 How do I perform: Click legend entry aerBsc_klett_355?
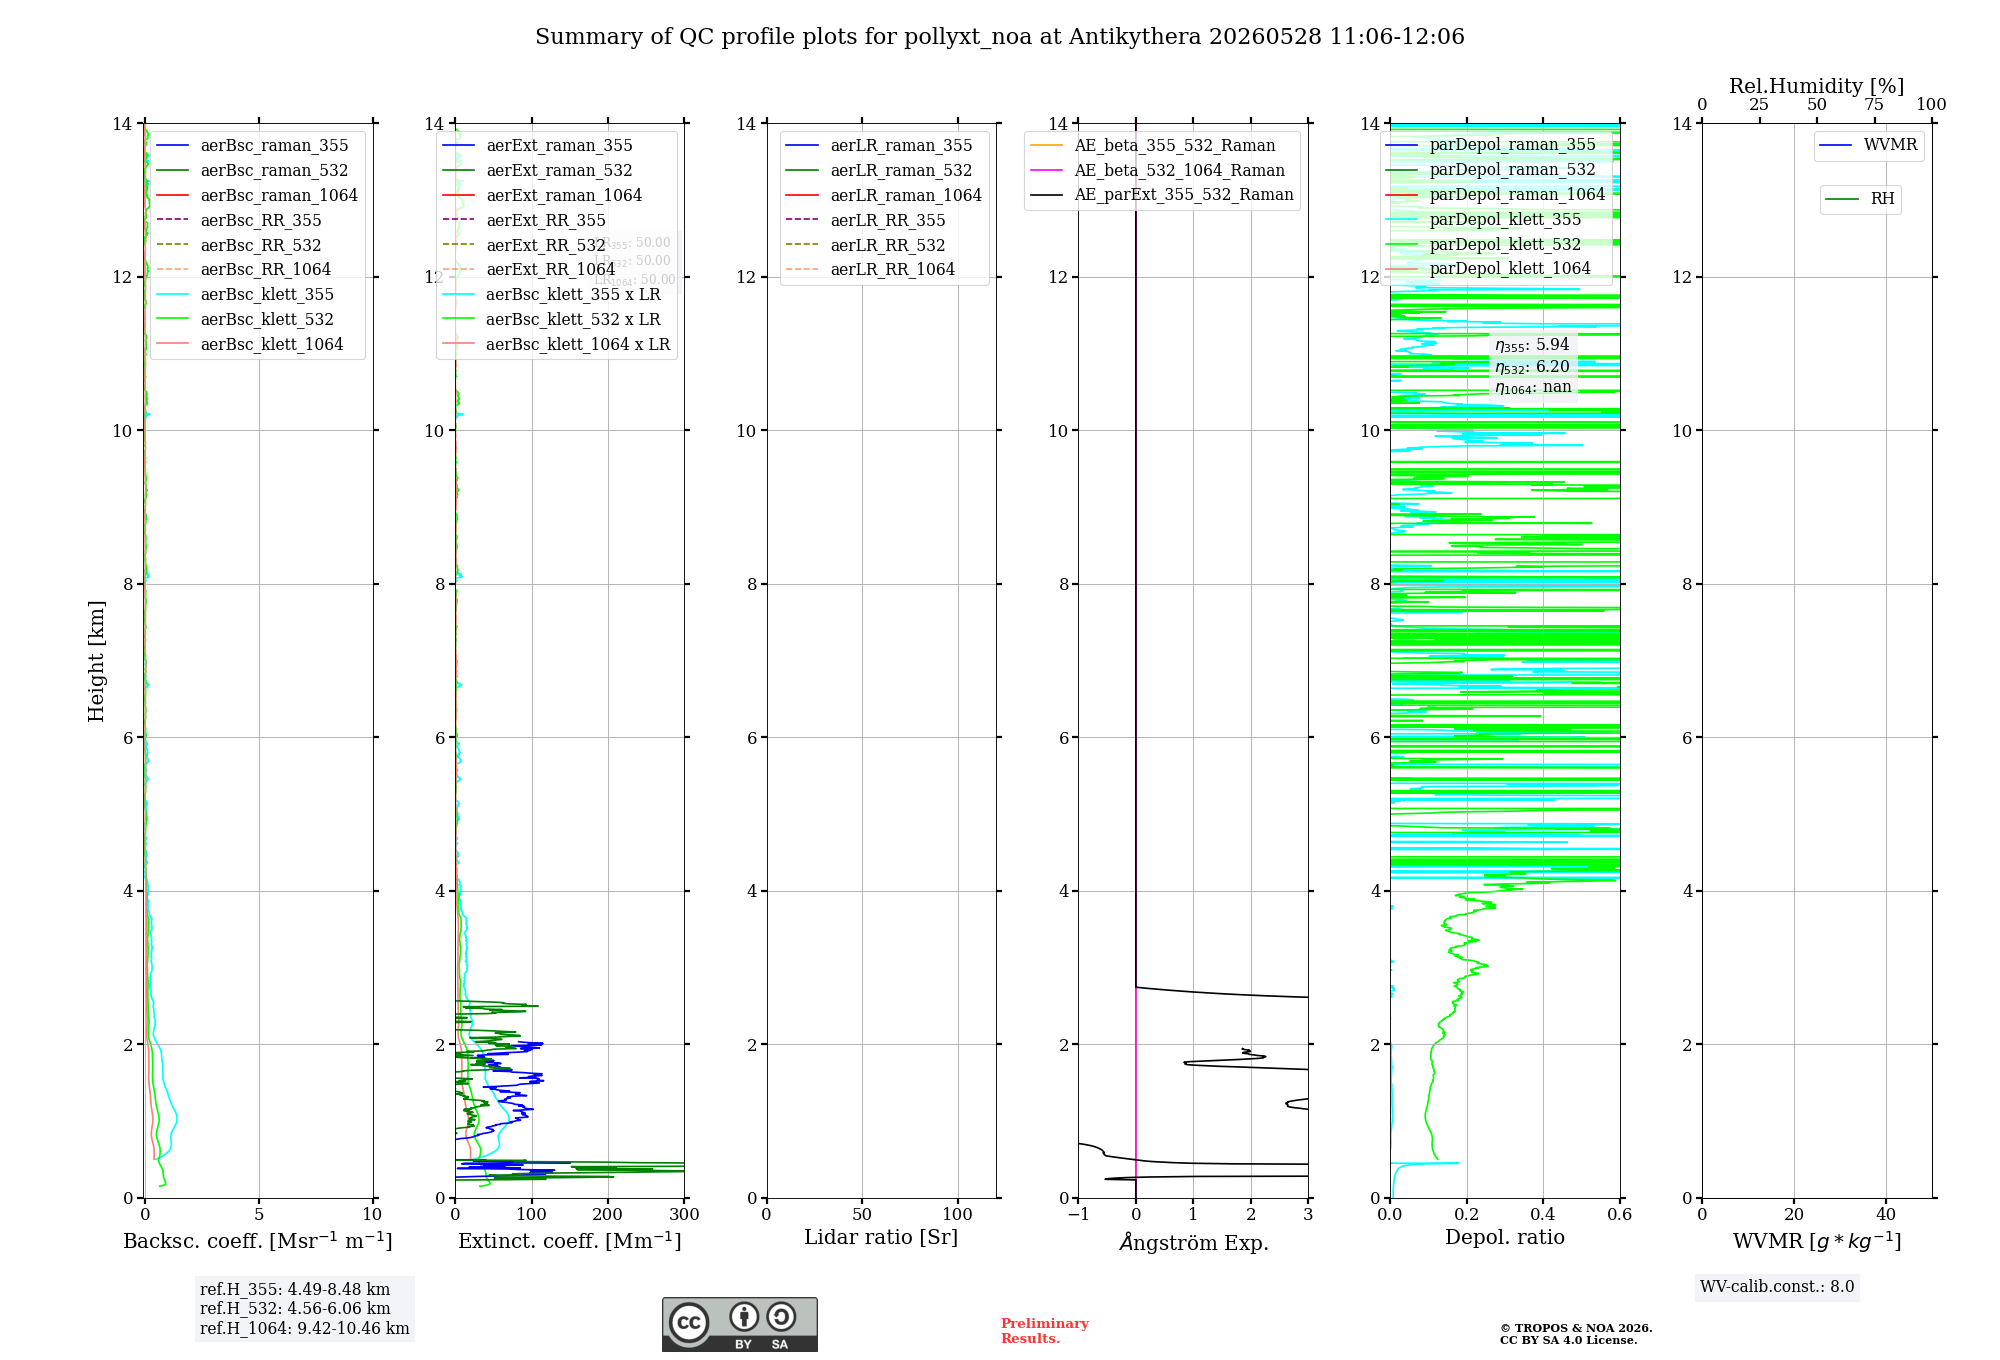tap(246, 295)
